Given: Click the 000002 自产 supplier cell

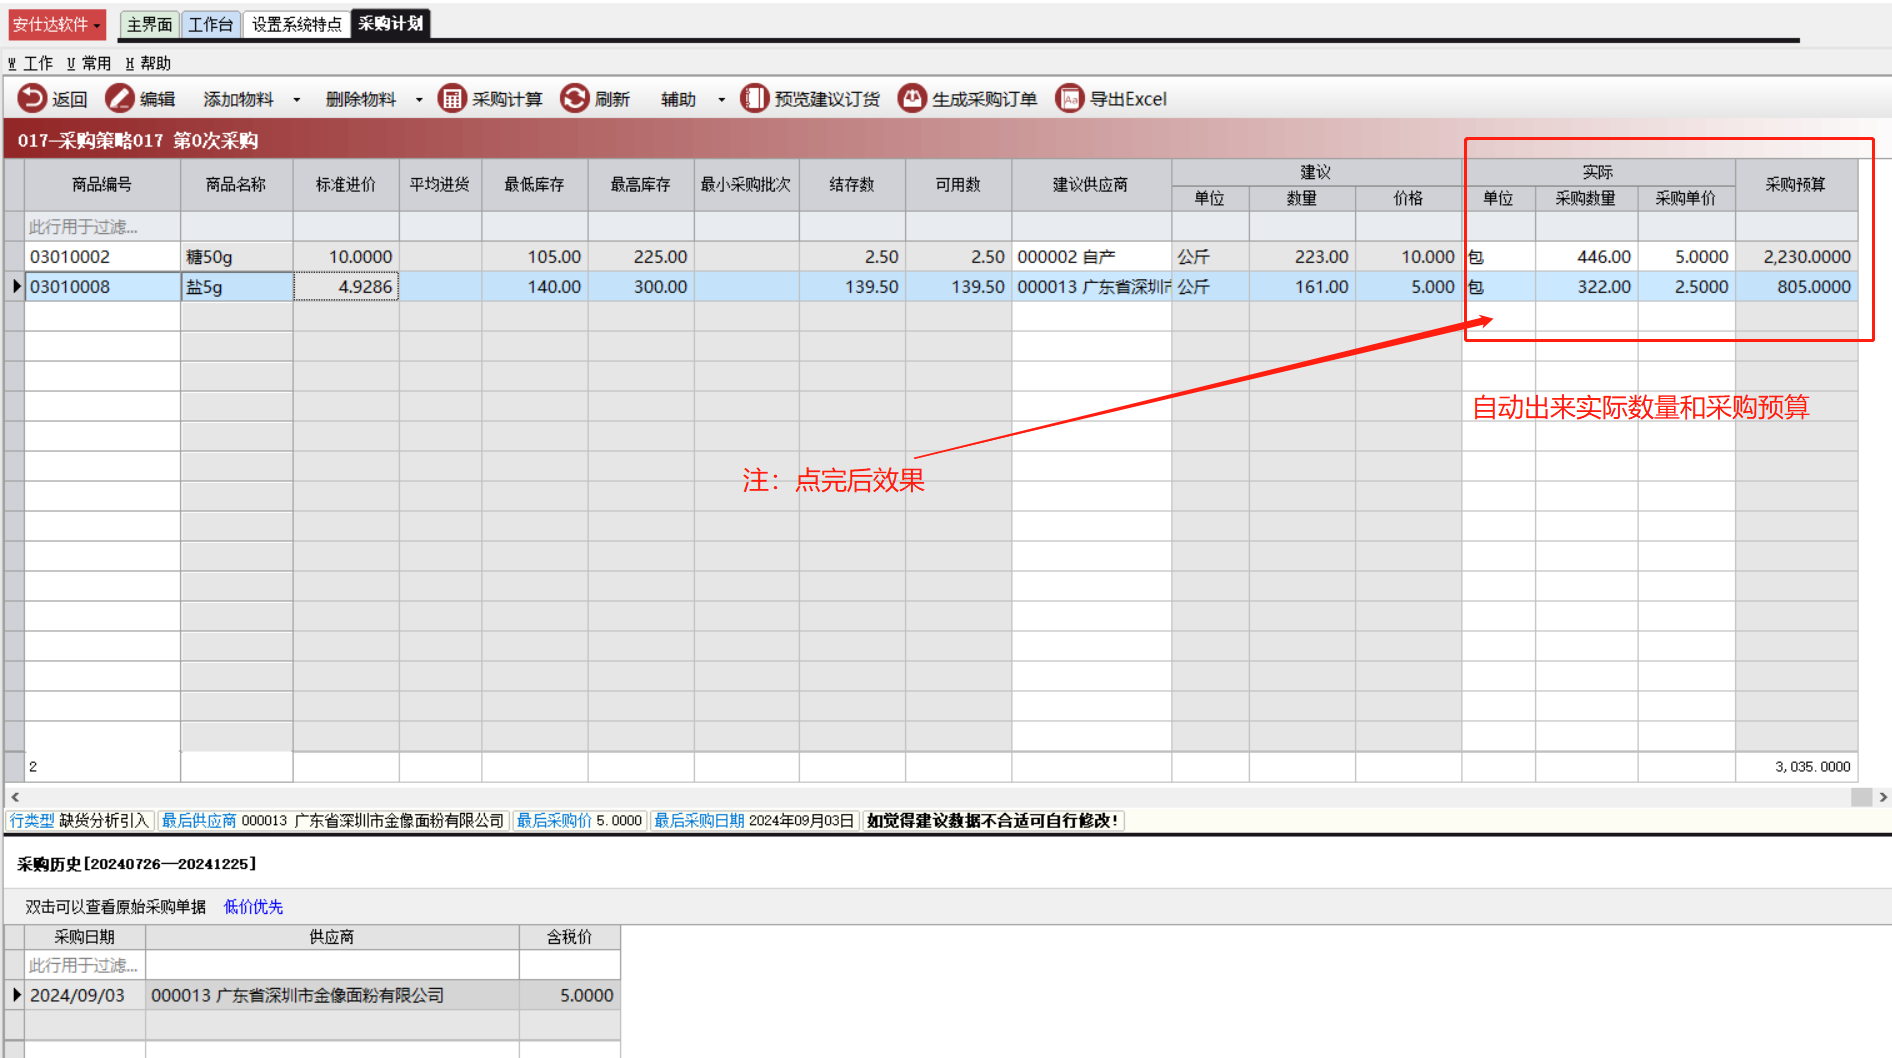Looking at the screenshot, I should point(1091,257).
